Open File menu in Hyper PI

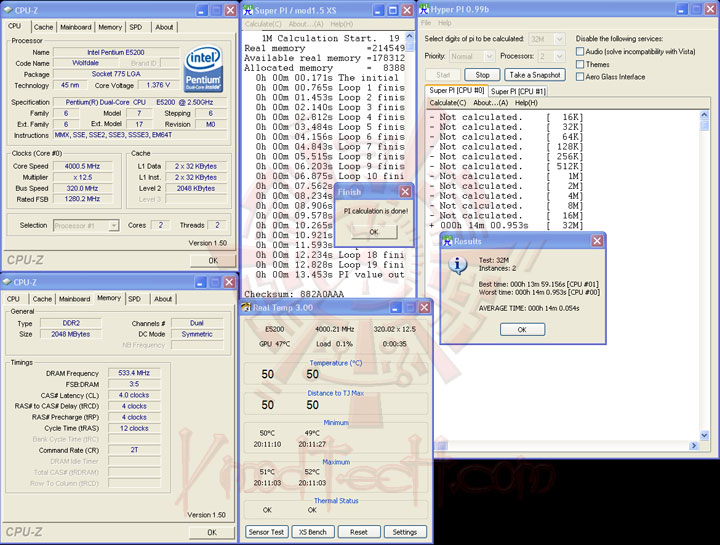[x=426, y=23]
